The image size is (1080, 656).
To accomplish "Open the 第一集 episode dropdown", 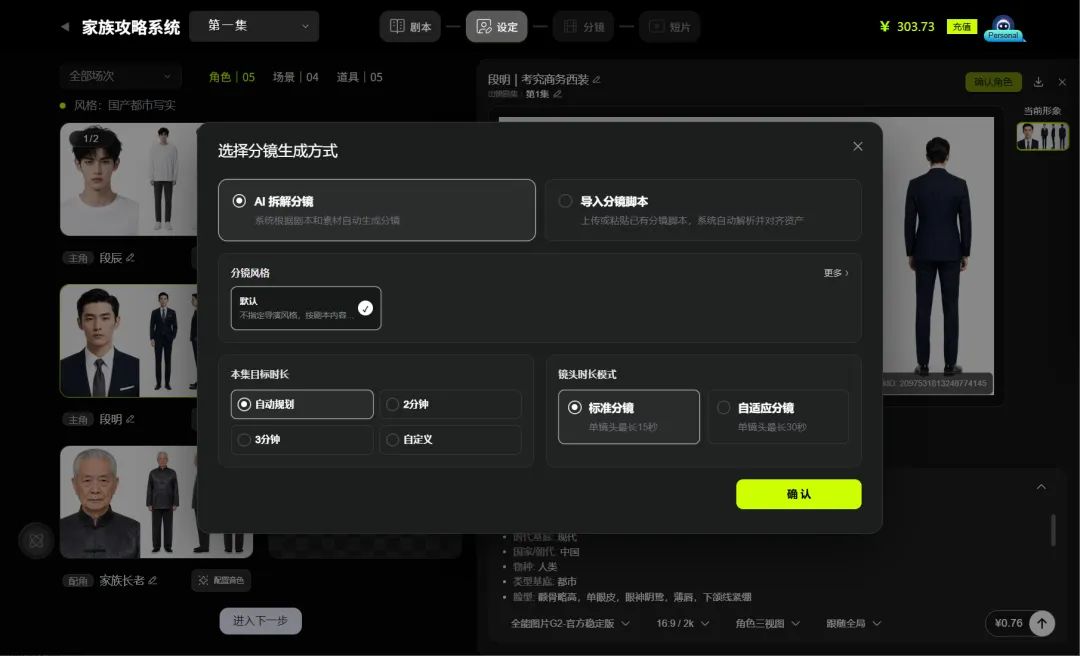I will (x=254, y=26).
